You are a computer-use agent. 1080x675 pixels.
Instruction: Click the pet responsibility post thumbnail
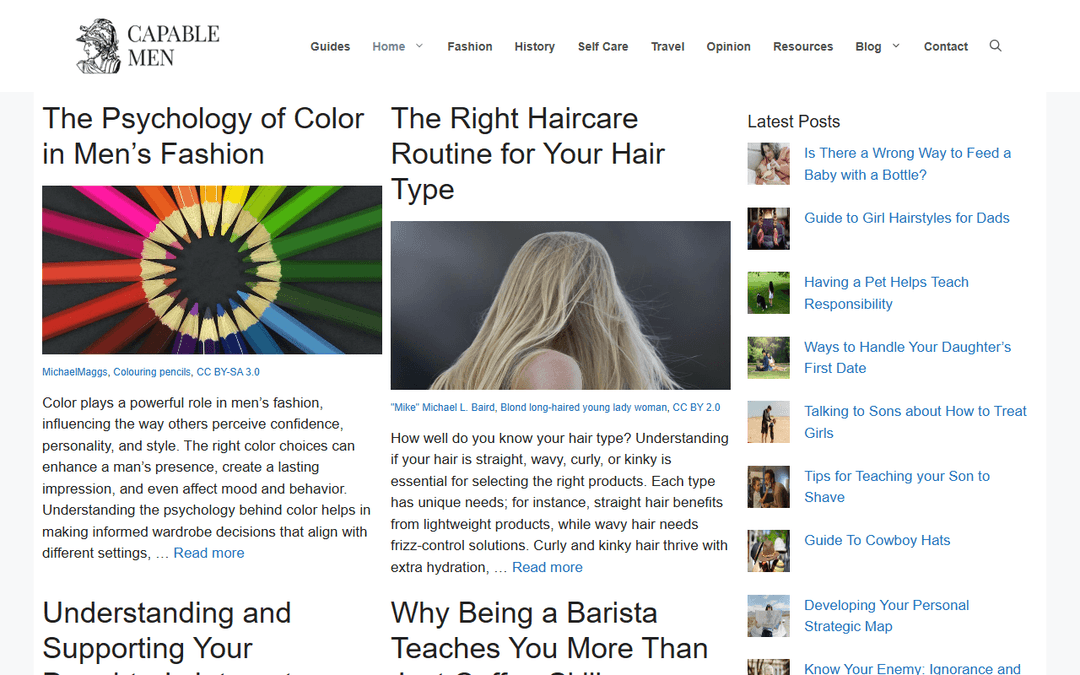[x=769, y=293]
